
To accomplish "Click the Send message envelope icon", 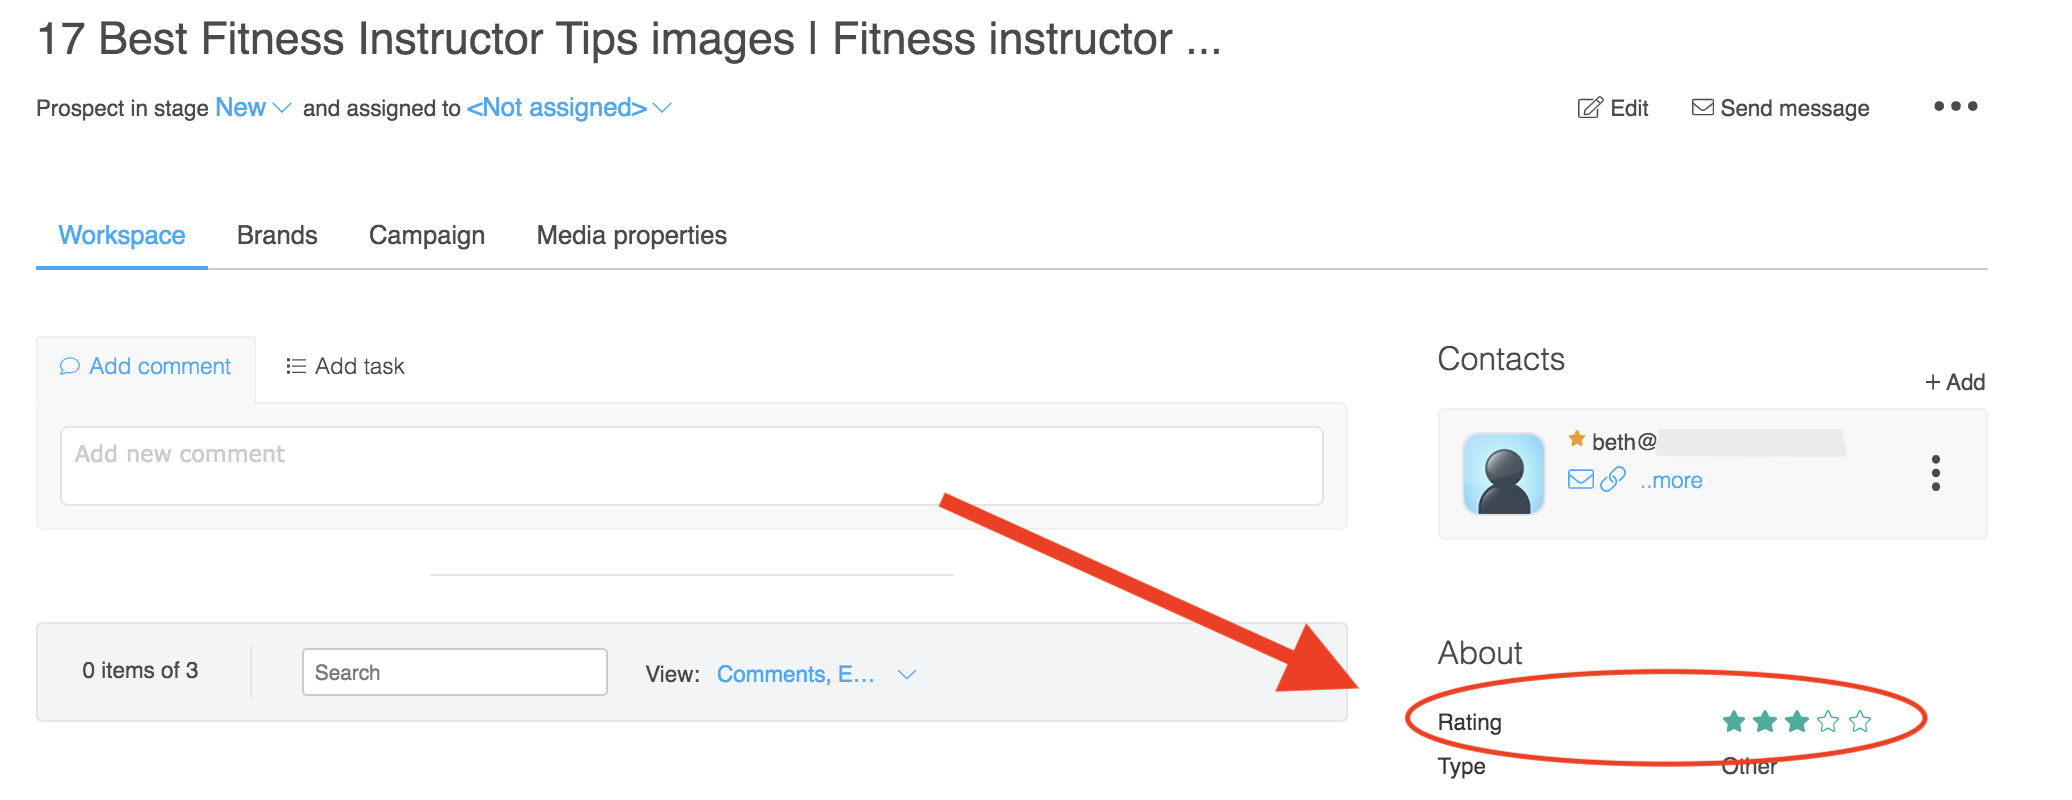I will tap(1702, 107).
